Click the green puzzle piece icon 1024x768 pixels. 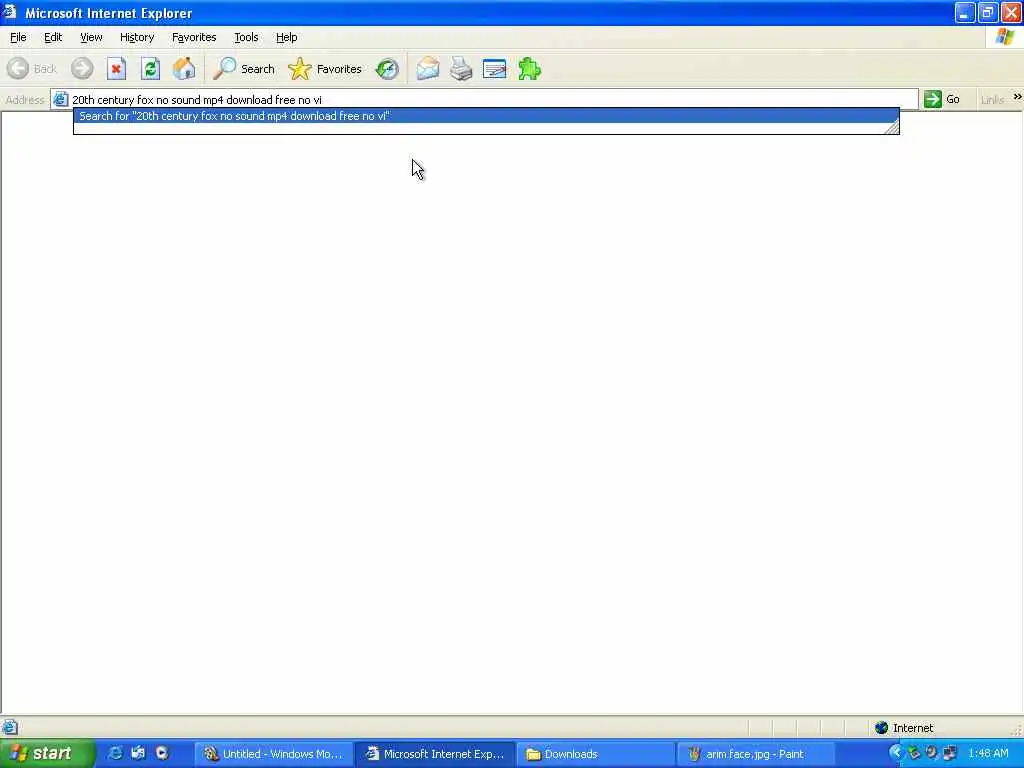(529, 69)
